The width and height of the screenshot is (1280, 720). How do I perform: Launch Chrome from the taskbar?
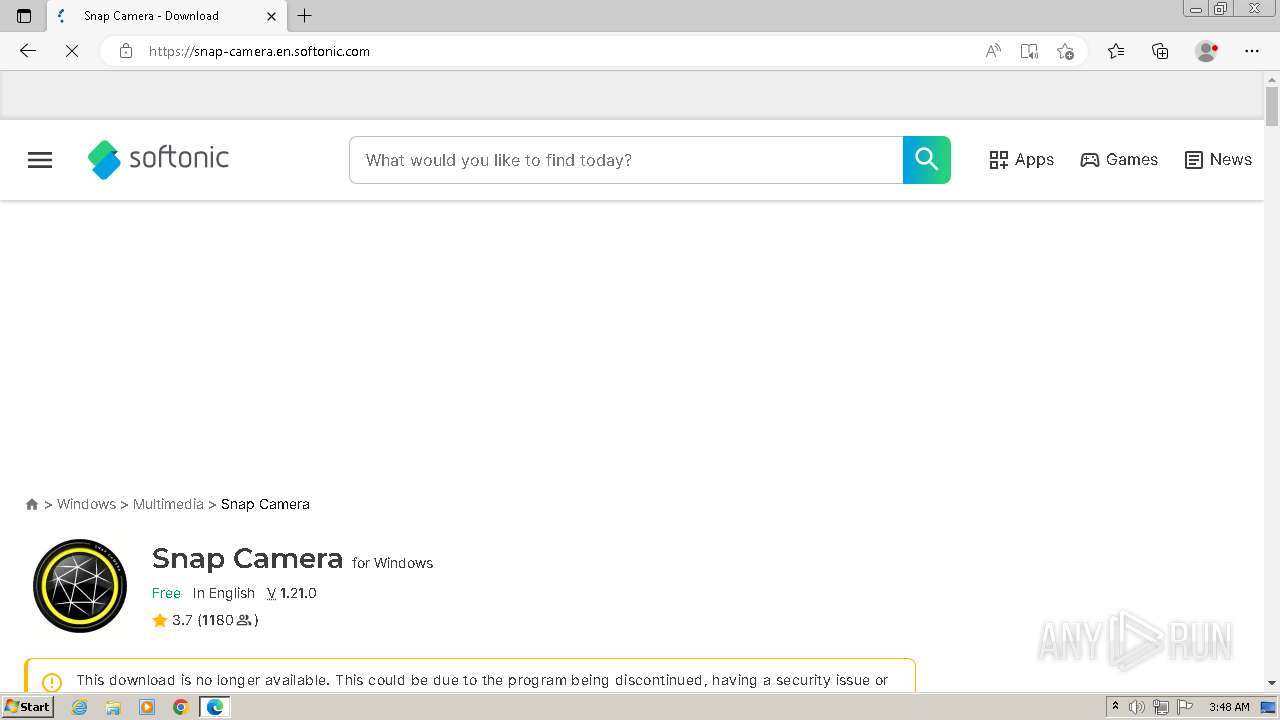pos(180,707)
